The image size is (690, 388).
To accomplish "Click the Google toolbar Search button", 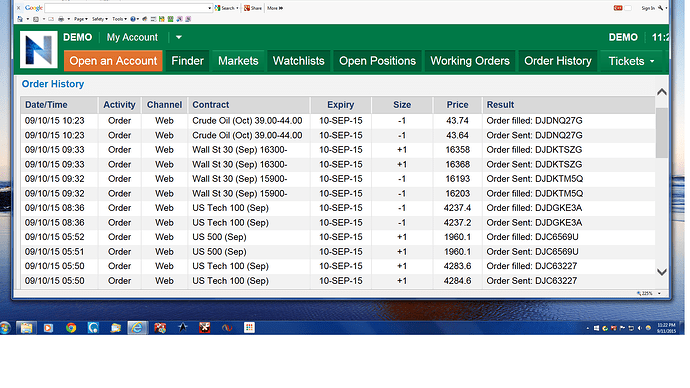I will point(227,8).
